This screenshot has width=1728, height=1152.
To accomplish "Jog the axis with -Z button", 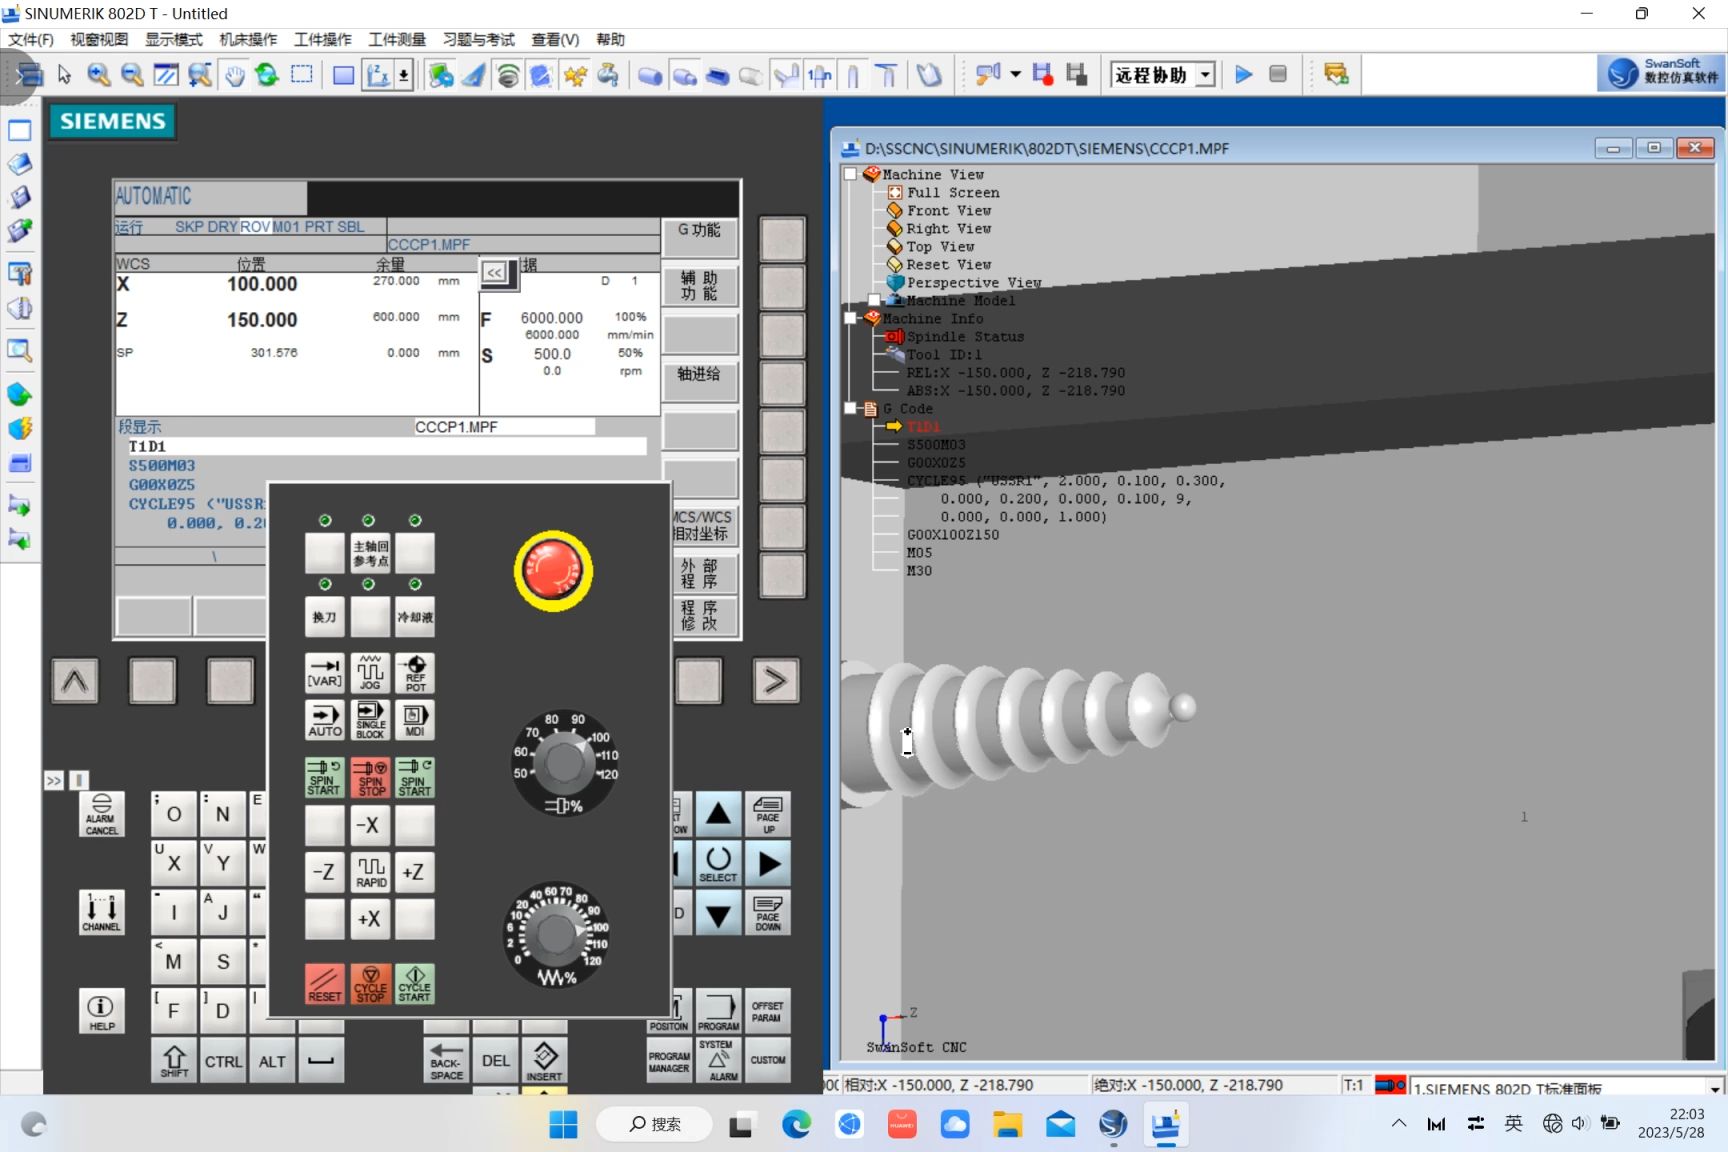I will (324, 872).
